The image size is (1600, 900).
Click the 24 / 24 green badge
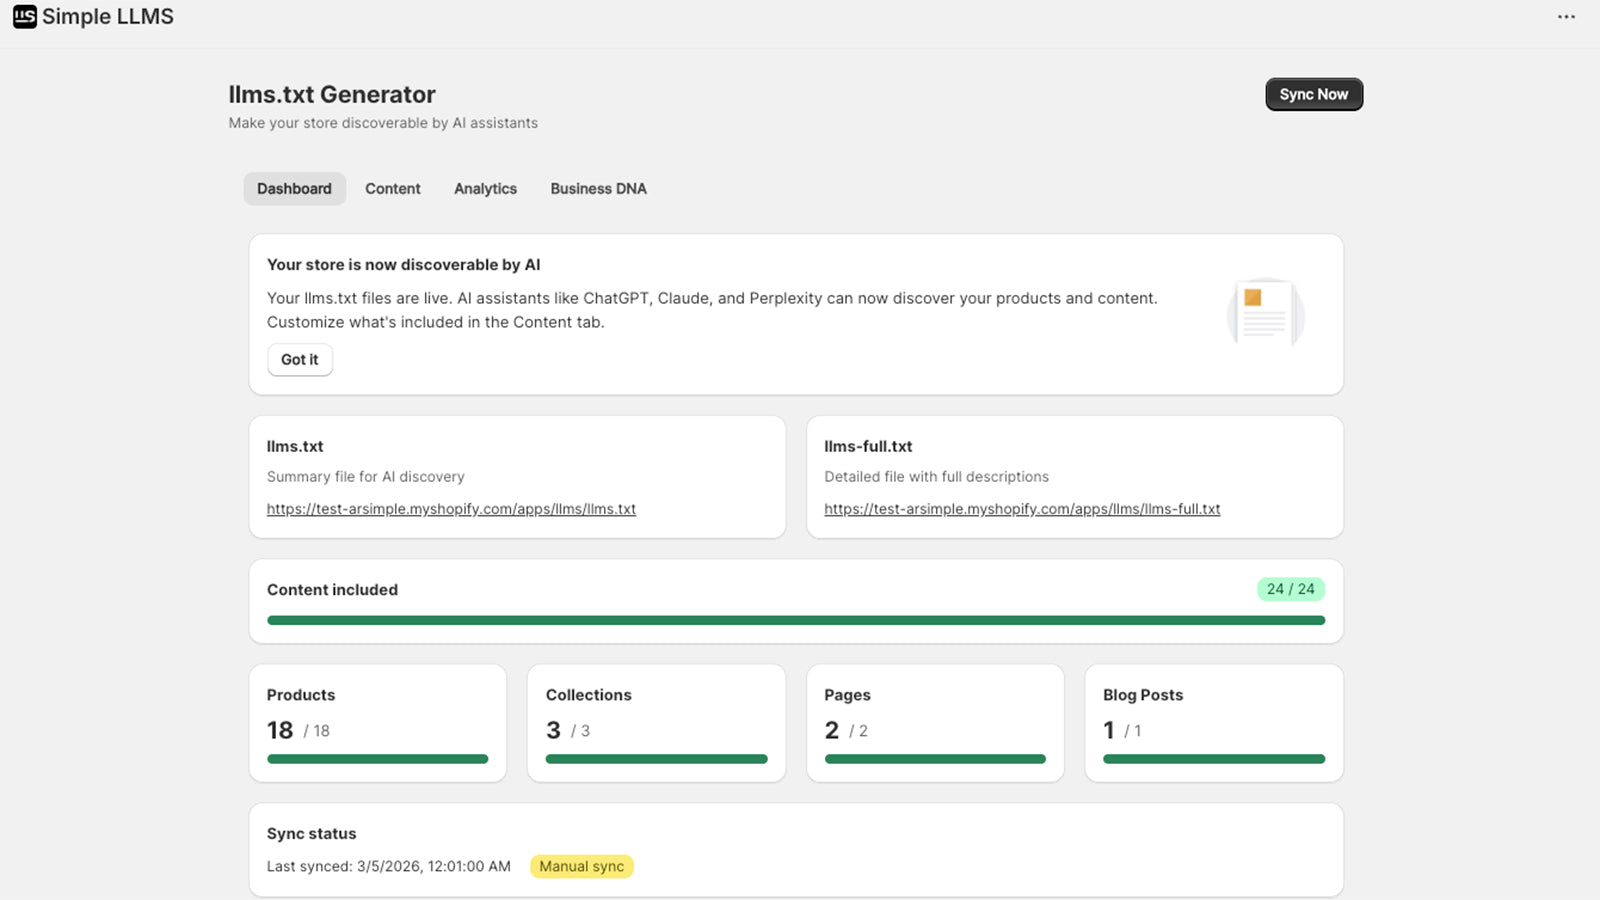(1290, 589)
